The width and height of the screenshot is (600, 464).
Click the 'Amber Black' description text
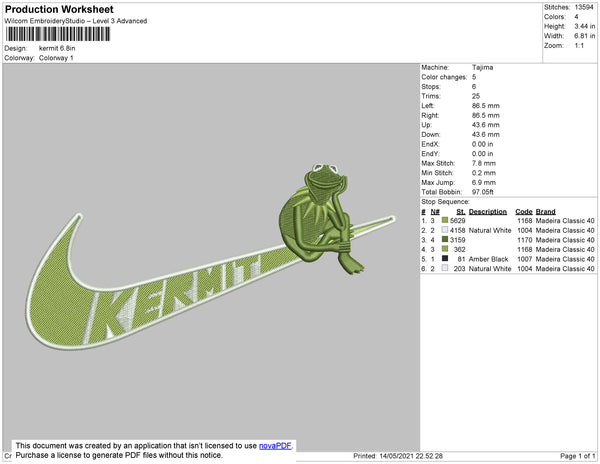pos(488,259)
